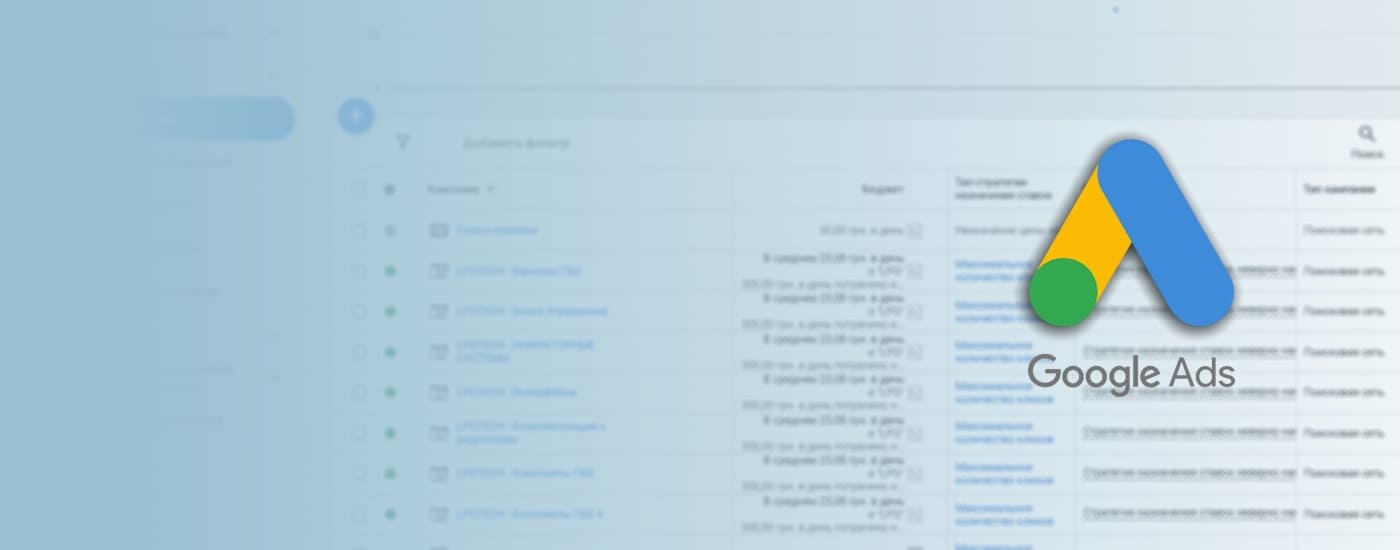Open the filter funnel icon

coord(403,143)
